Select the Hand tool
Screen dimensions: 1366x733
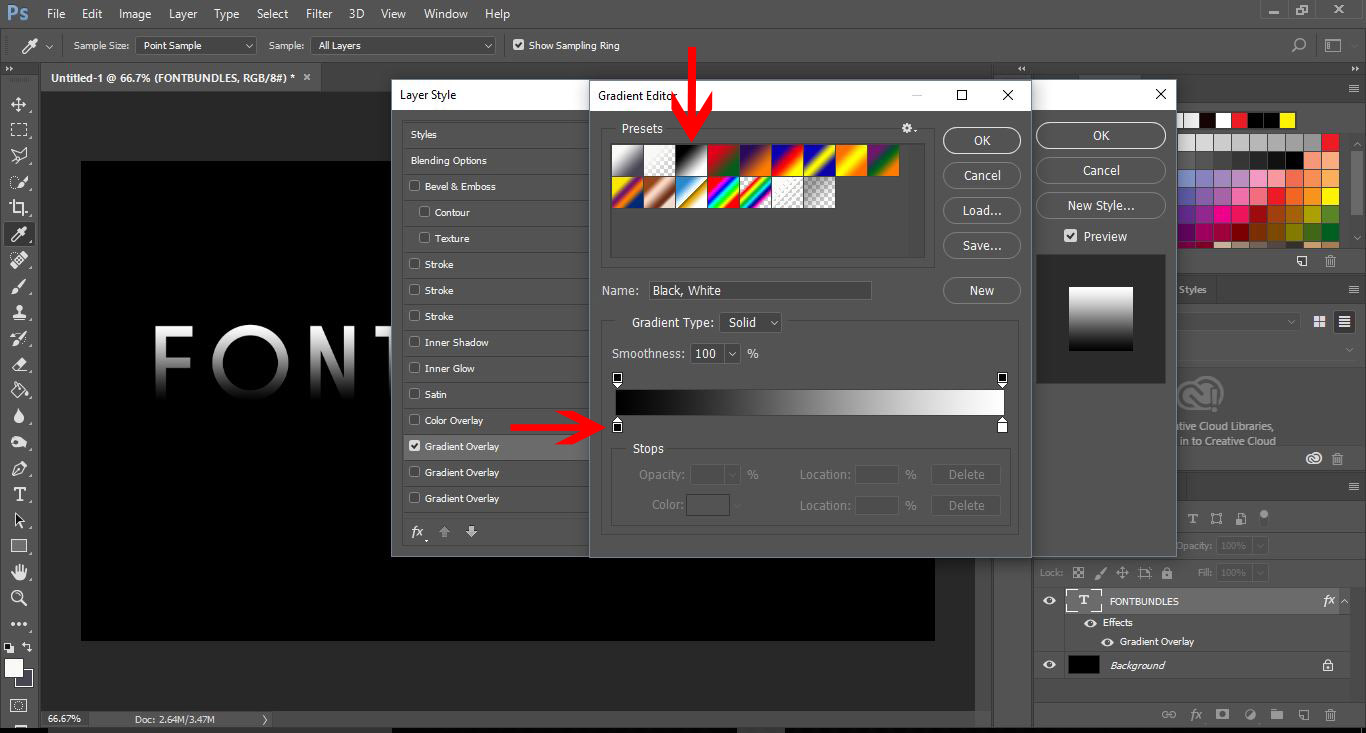[x=19, y=572]
